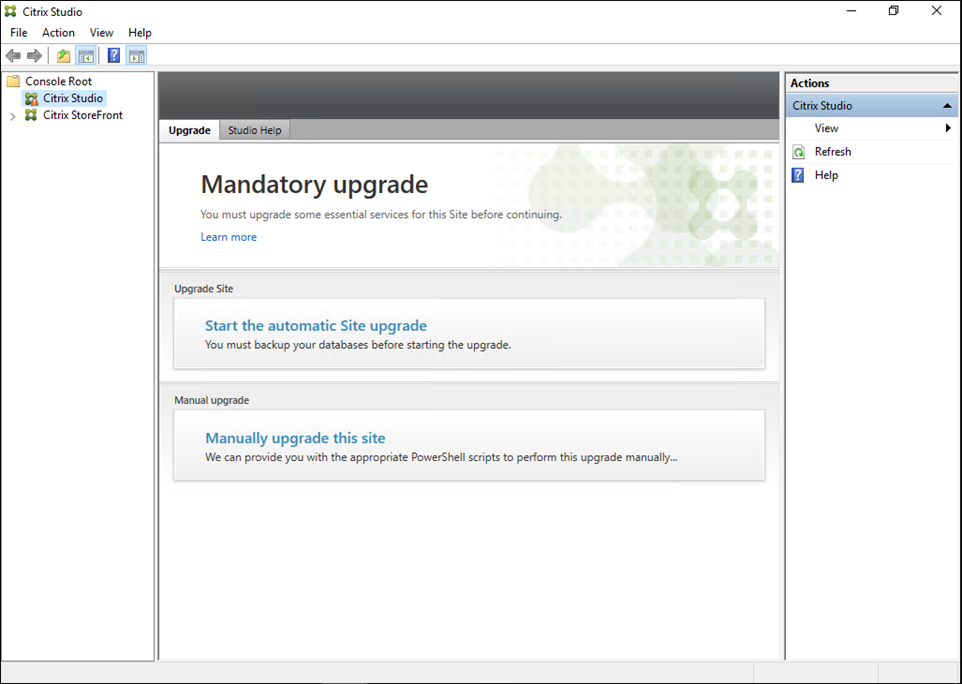Expand the Citrix StoreFront tree node
The width and height of the screenshot is (962, 684).
(12, 115)
